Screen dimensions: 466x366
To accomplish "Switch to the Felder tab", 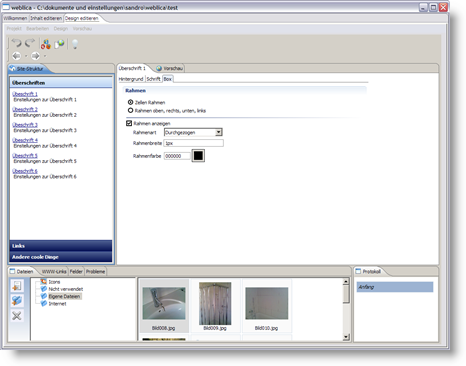I will coord(76,272).
